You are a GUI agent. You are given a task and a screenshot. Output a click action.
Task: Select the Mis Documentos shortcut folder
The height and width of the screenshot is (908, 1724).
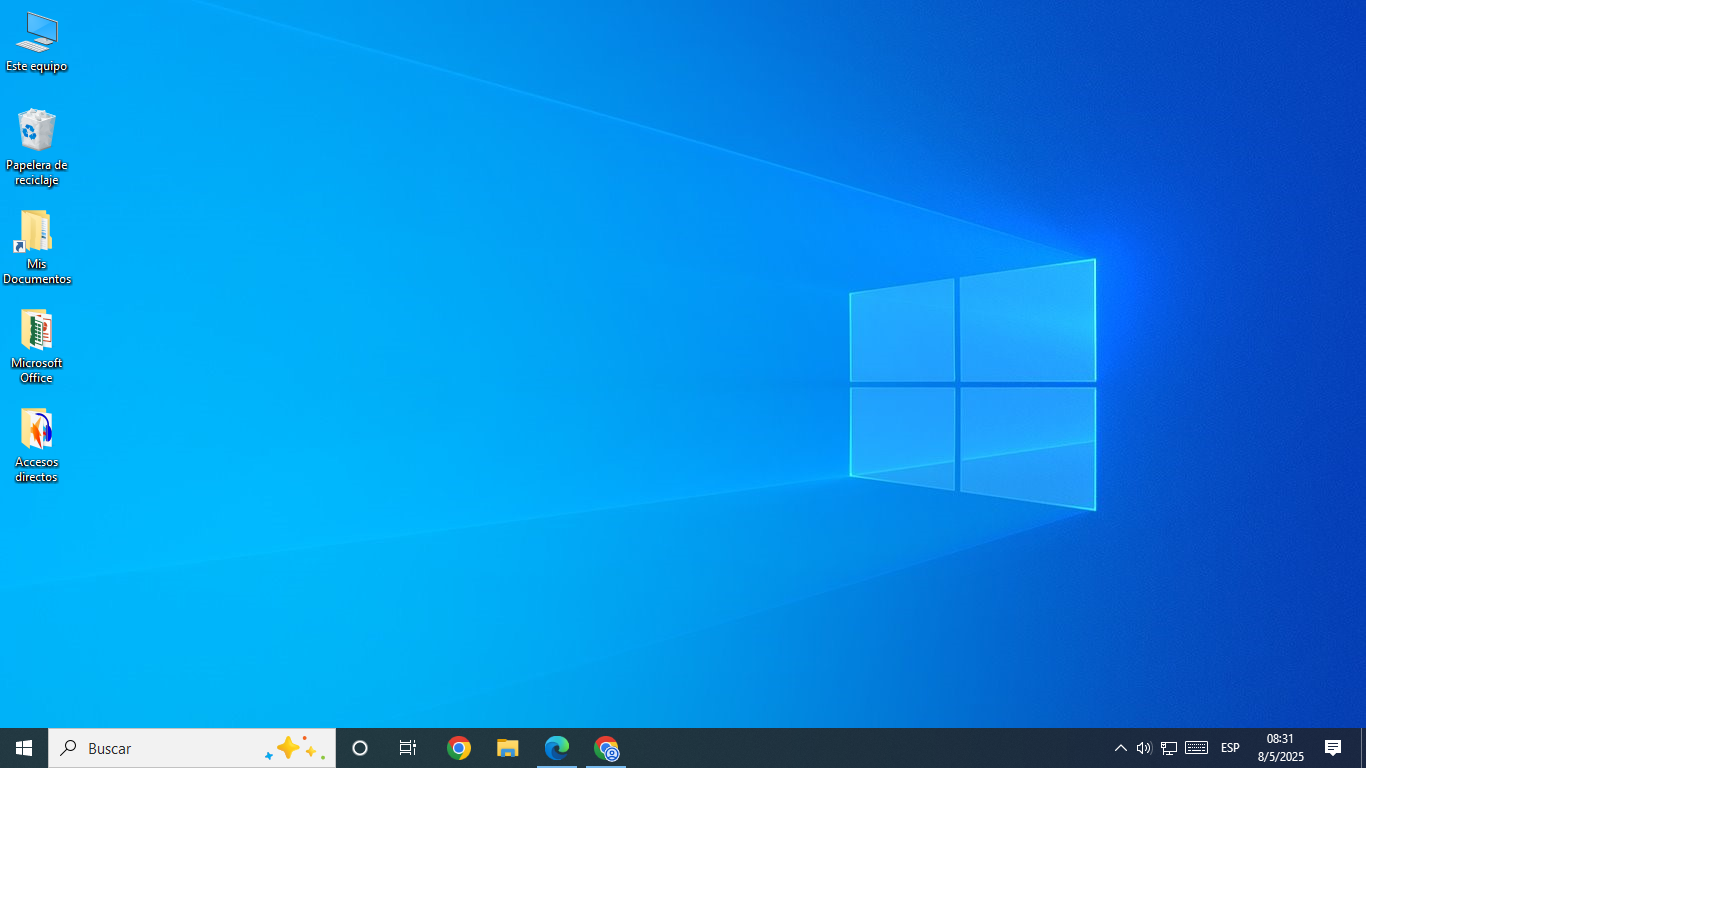click(x=36, y=247)
